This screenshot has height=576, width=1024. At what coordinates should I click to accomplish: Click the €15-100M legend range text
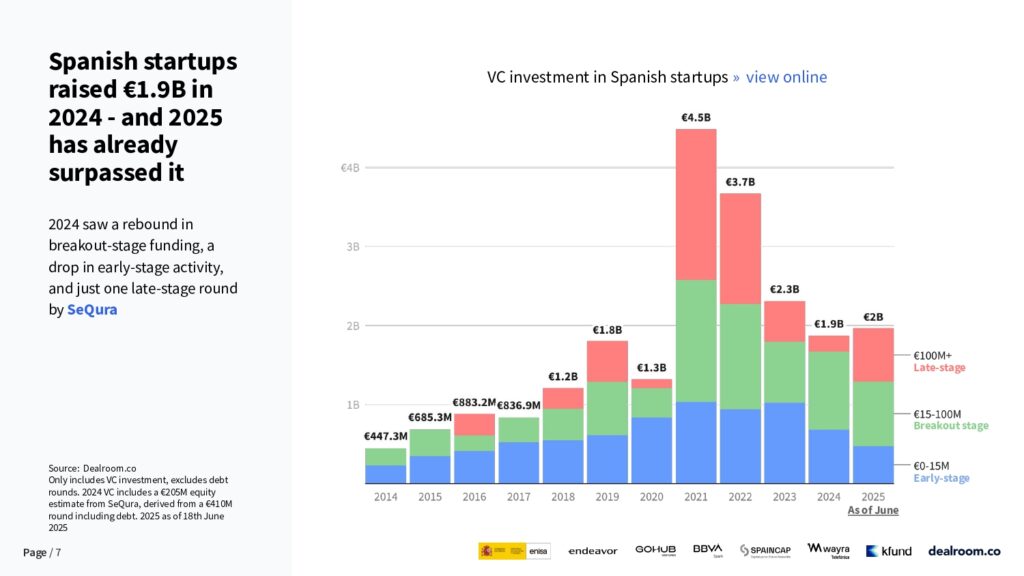tap(937, 414)
